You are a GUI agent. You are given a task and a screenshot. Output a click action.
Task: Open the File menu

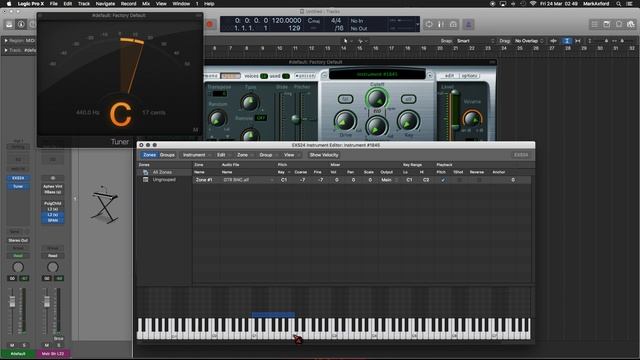click(53, 4)
